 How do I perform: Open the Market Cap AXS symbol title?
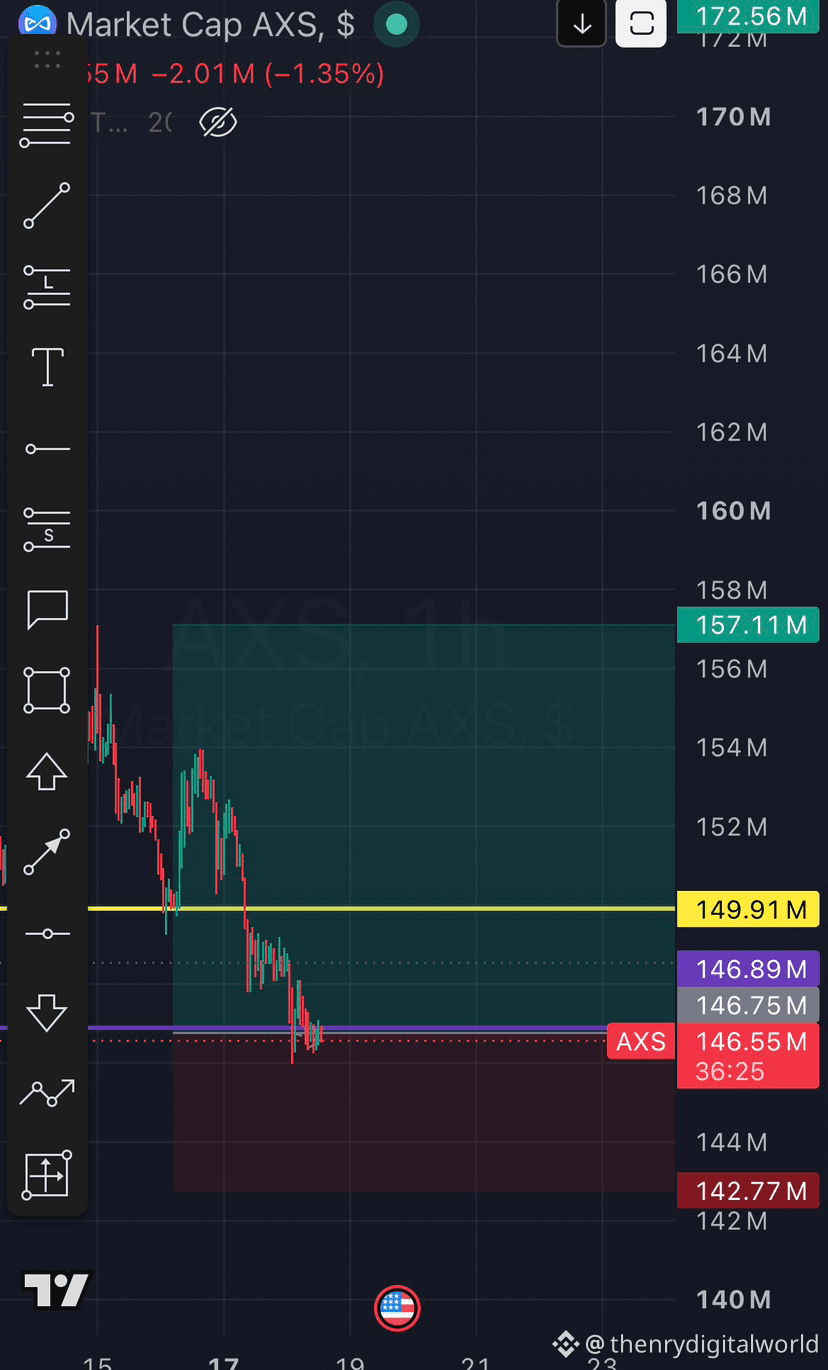click(210, 24)
